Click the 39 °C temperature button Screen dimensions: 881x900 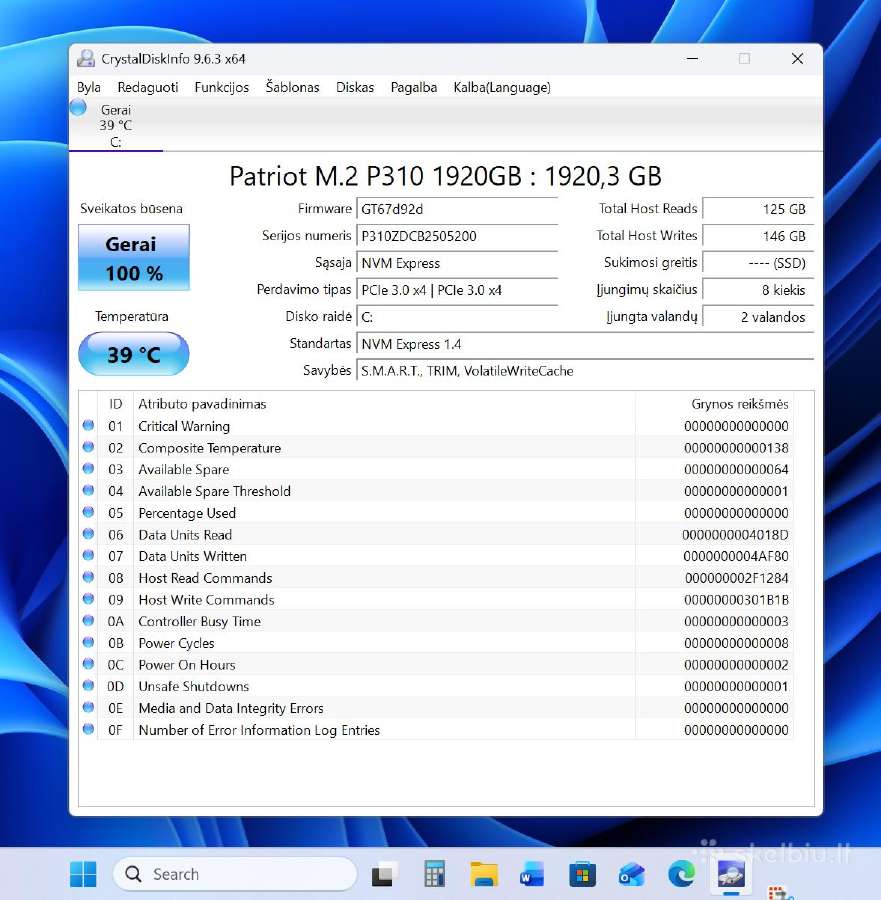pyautogui.click(x=134, y=354)
